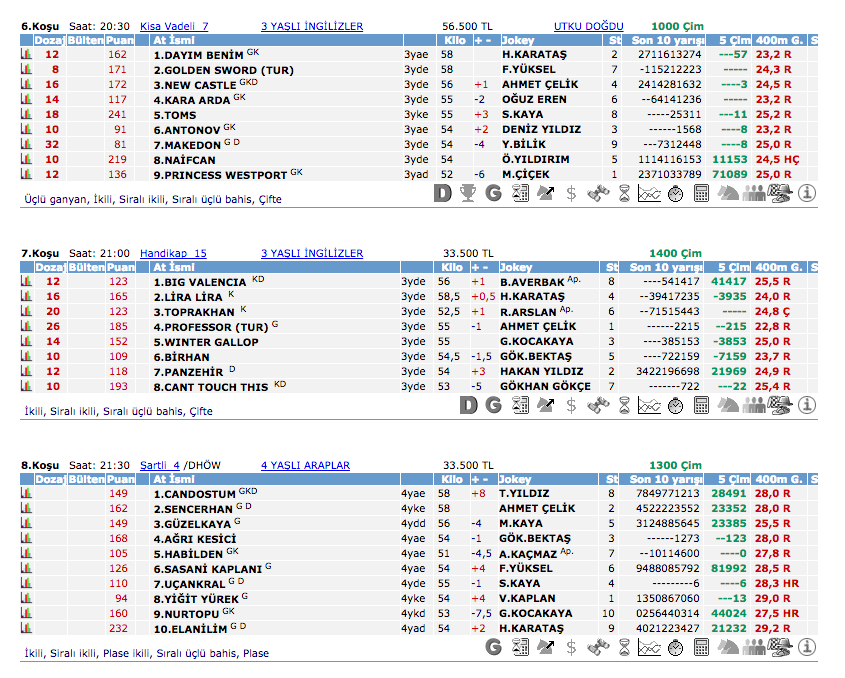Click the dollar sign icon for race 6
Viewport: 845px width, 678px height.
(571, 194)
